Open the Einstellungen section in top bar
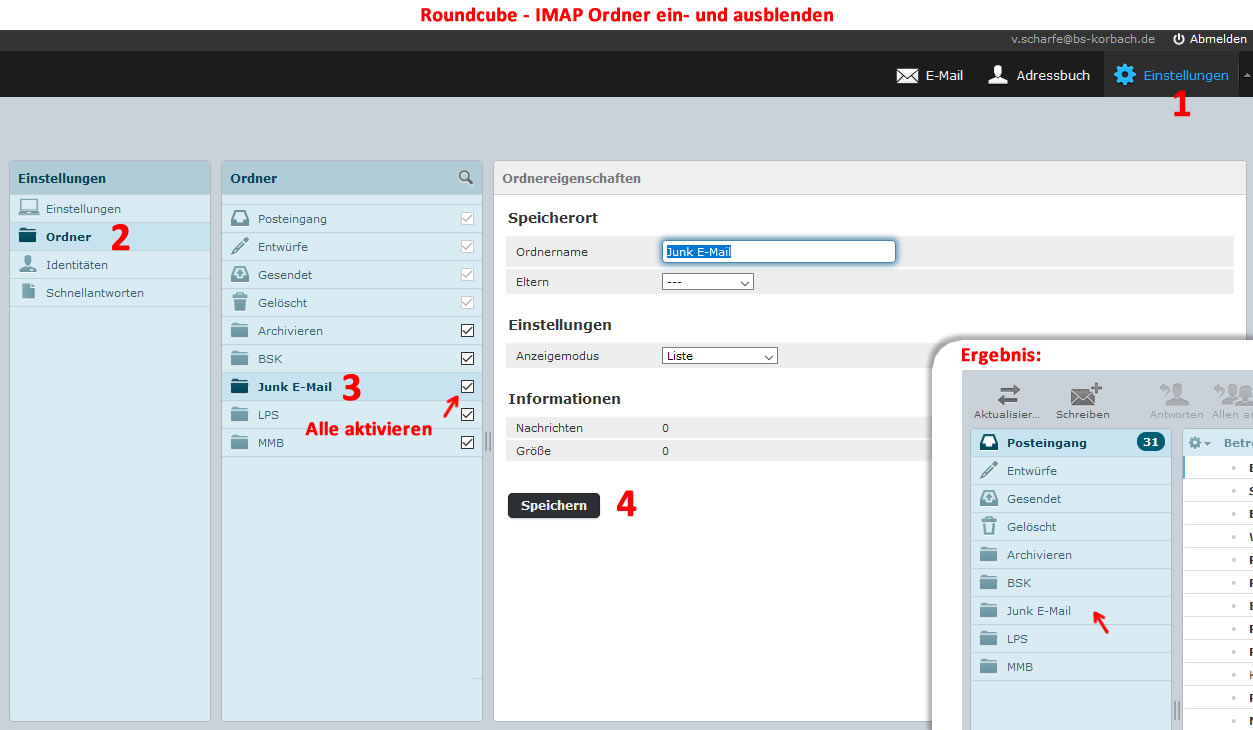 click(1171, 75)
